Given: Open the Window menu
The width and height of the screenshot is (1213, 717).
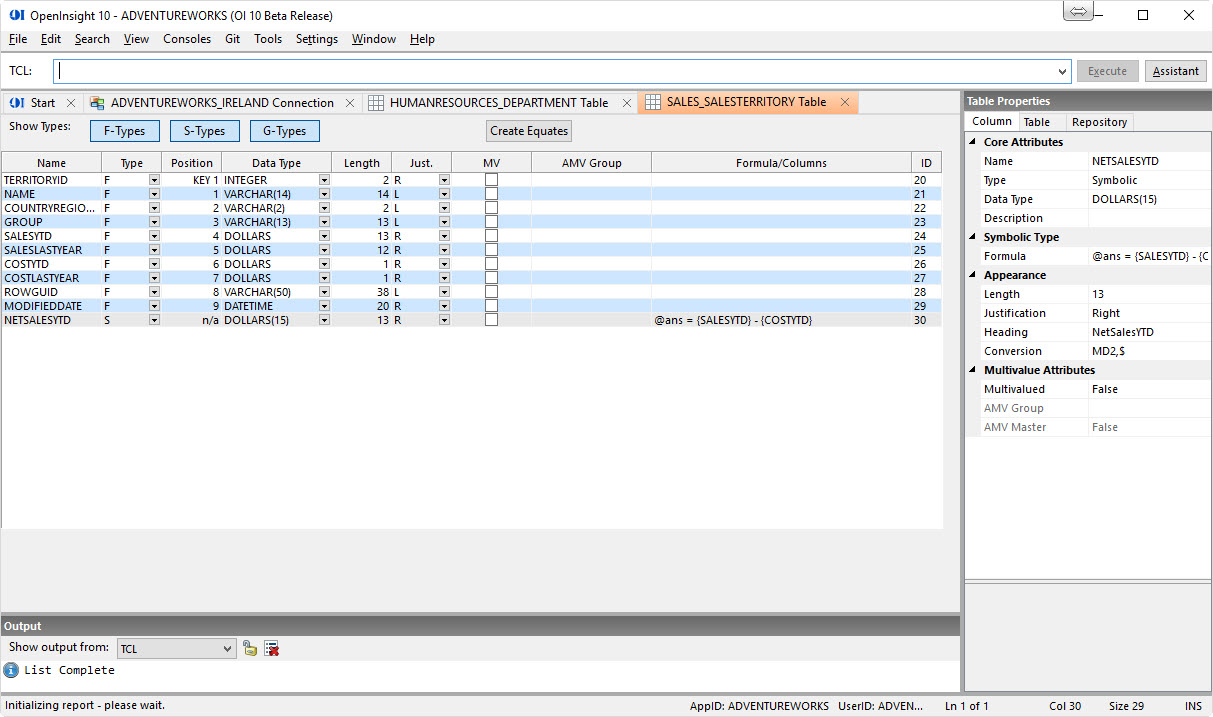Looking at the screenshot, I should click(x=374, y=39).
